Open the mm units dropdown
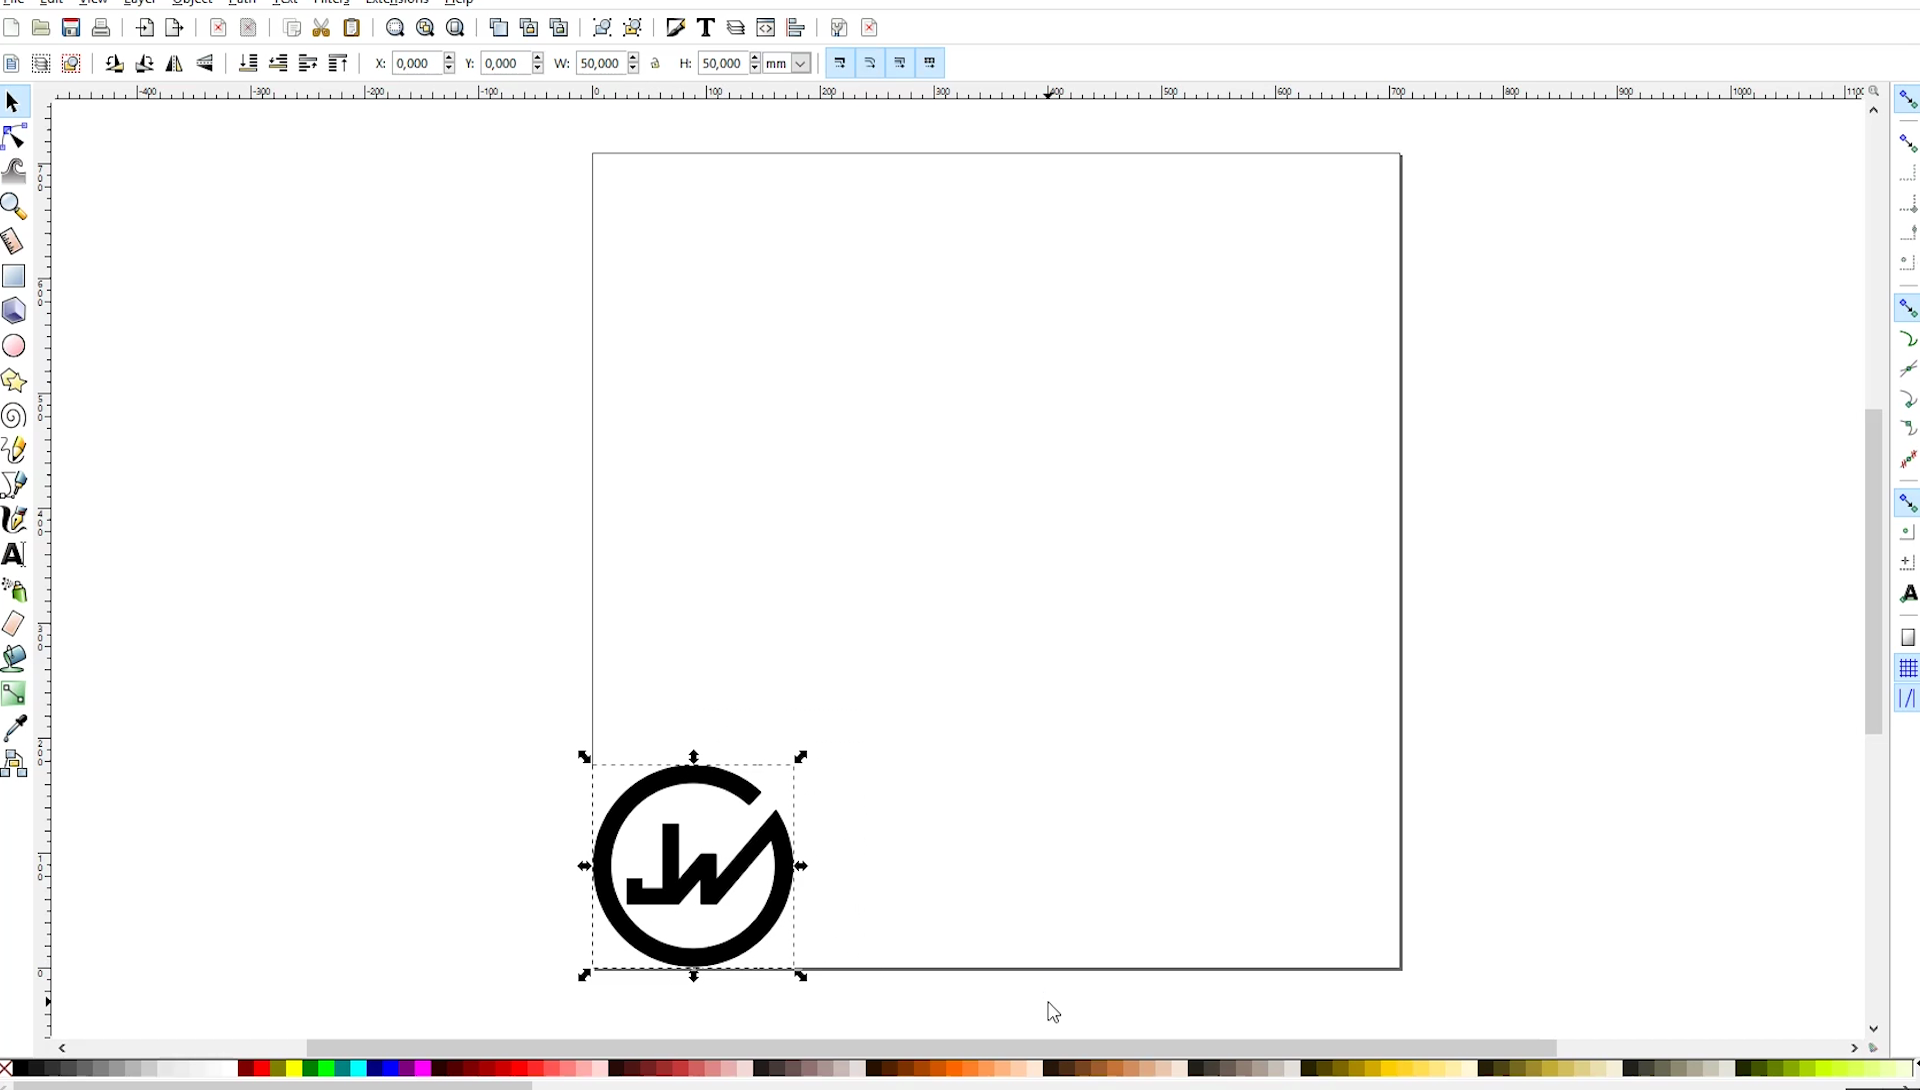 pos(800,64)
